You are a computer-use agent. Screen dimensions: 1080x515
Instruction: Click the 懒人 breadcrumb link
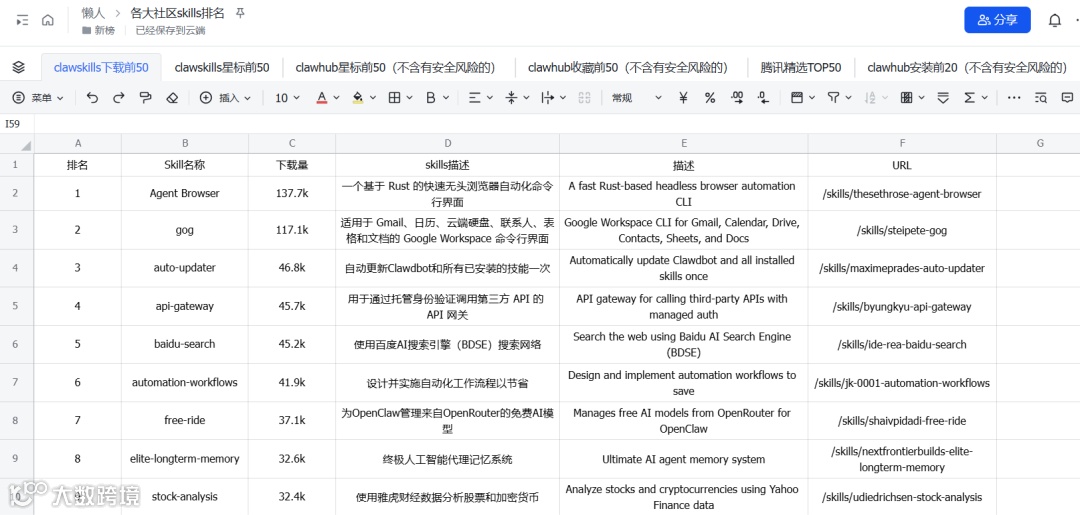click(x=93, y=13)
